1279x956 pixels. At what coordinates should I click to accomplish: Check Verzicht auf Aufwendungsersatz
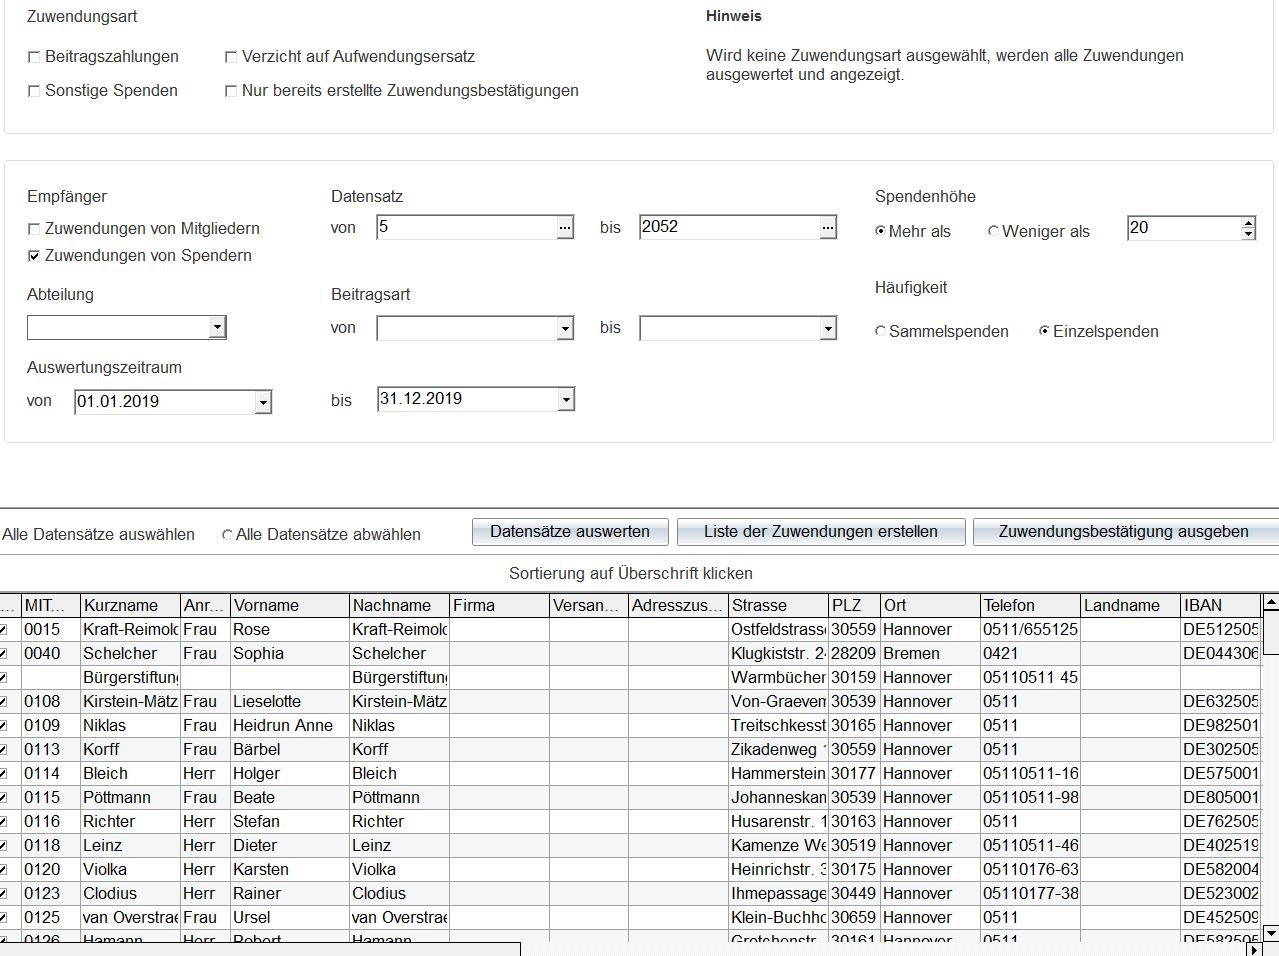tap(231, 58)
